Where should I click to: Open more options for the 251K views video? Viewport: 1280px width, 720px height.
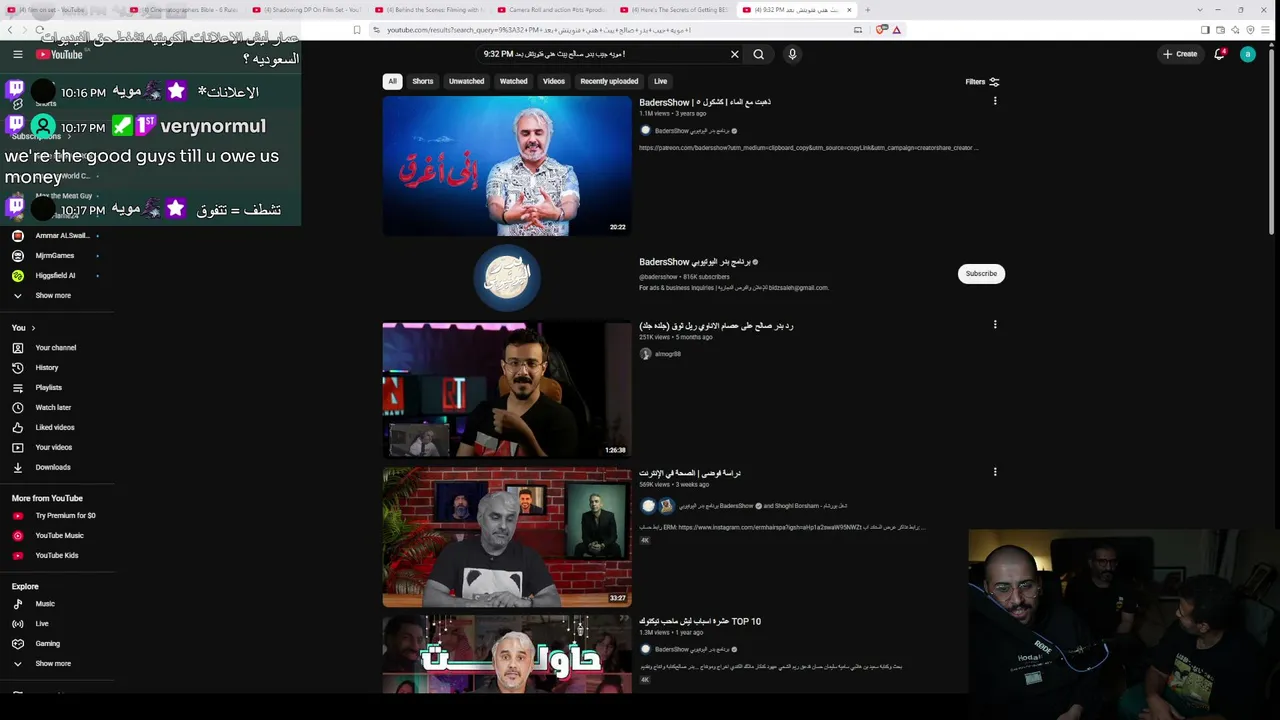[x=995, y=325]
